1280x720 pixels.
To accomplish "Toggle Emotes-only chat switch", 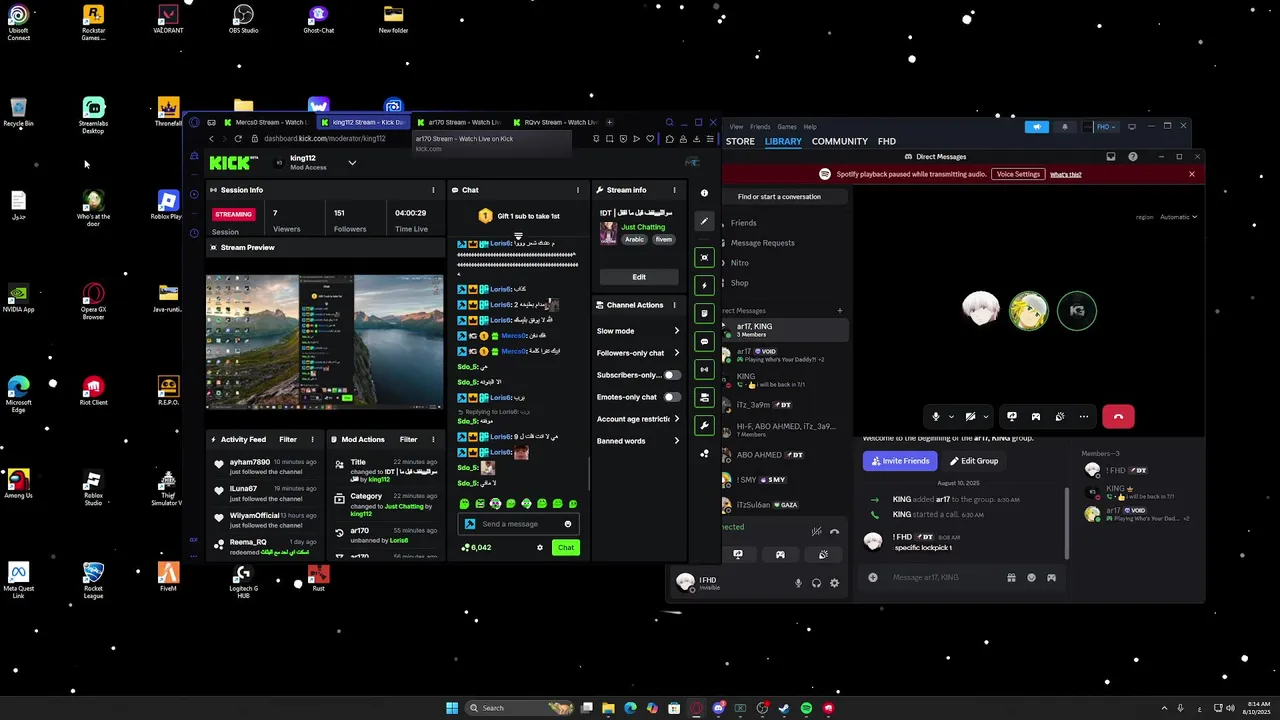I will 671,397.
